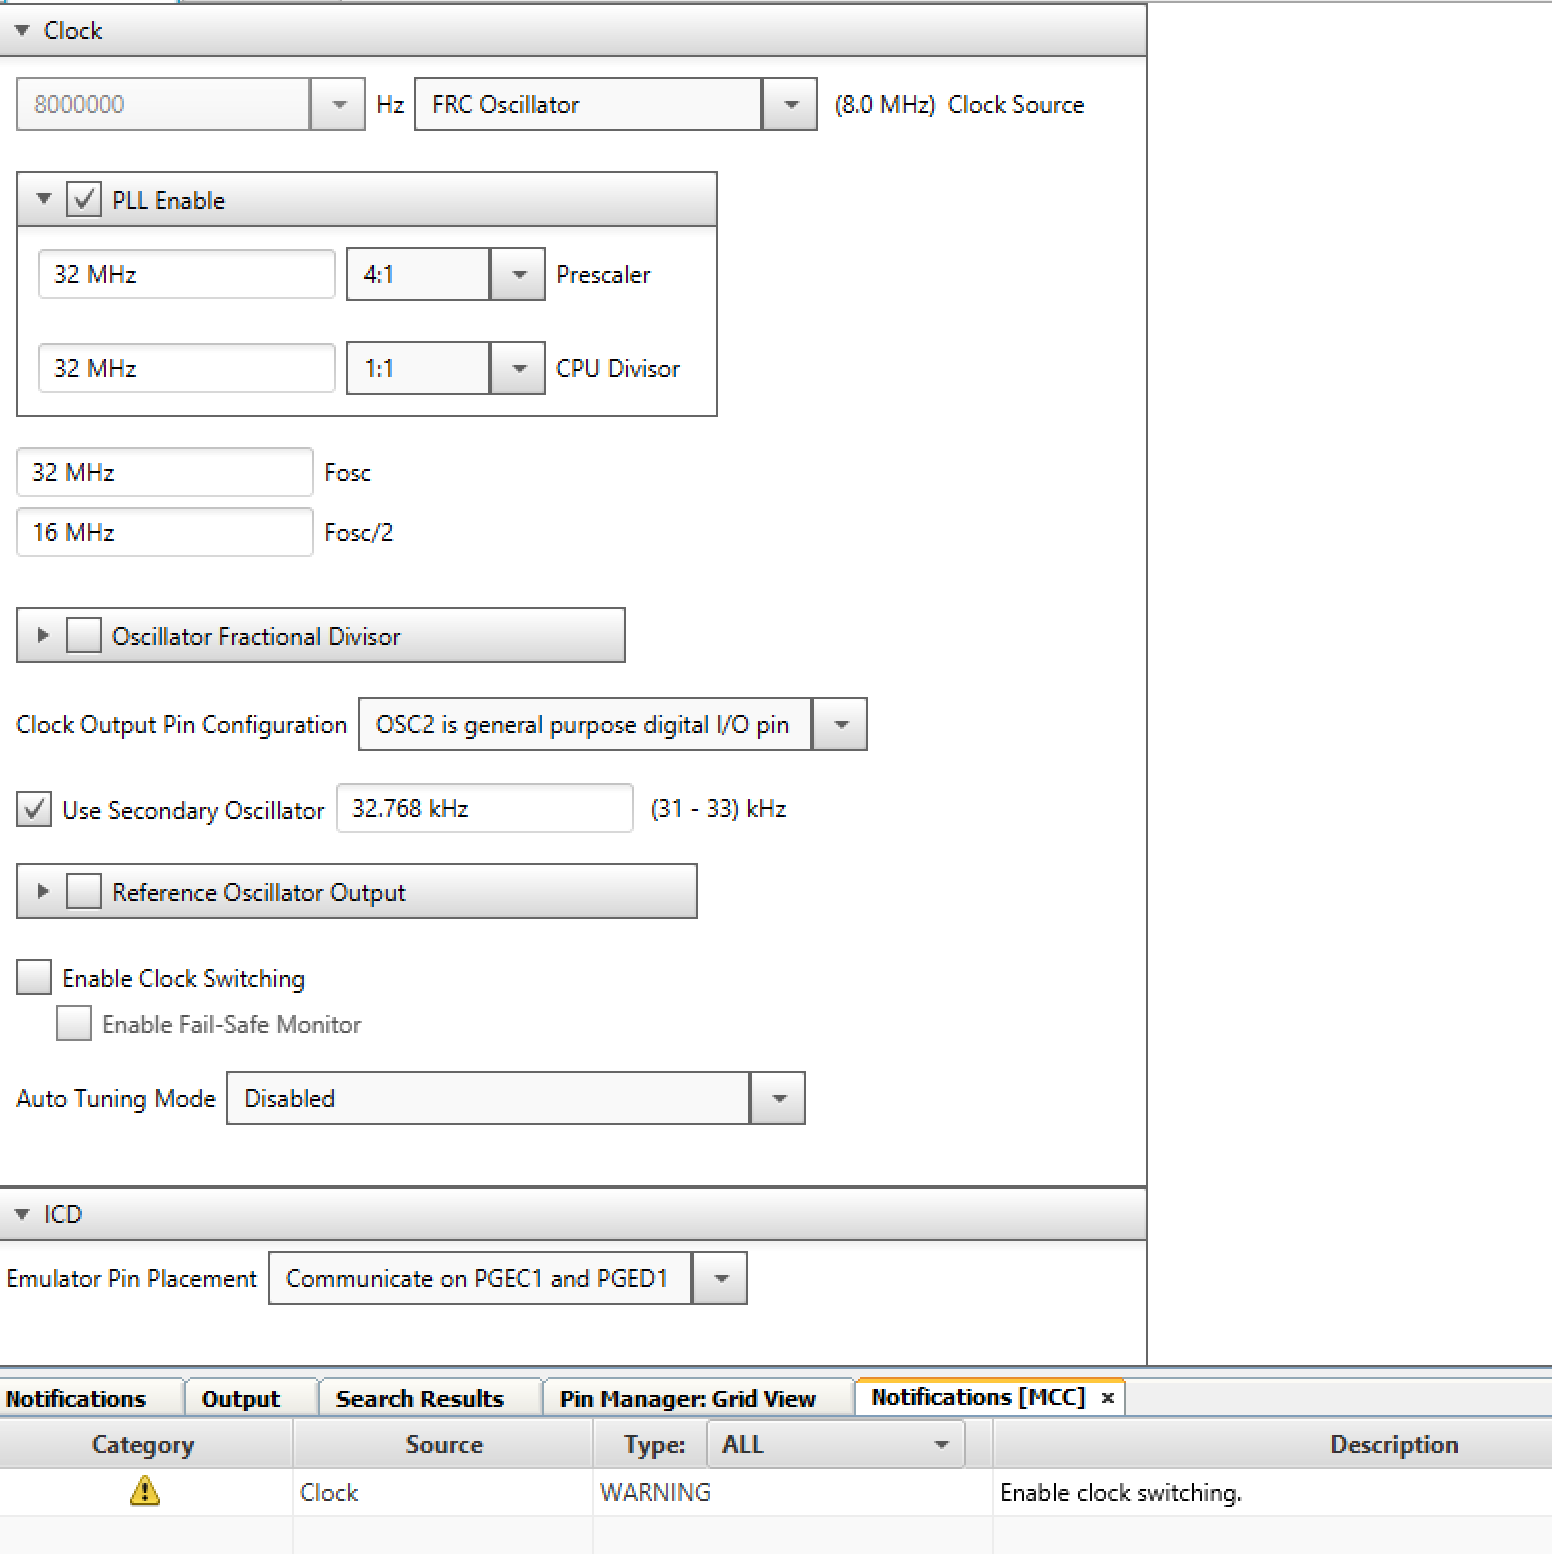1552x1554 pixels.
Task: Sort by the Category column header
Action: tap(145, 1444)
